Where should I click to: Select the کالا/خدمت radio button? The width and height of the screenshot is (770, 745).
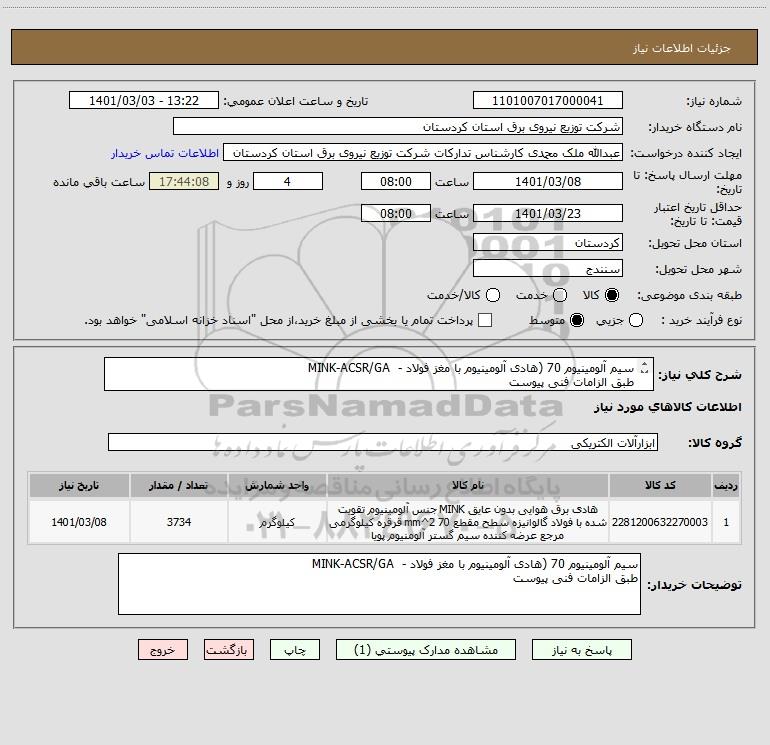click(x=493, y=295)
